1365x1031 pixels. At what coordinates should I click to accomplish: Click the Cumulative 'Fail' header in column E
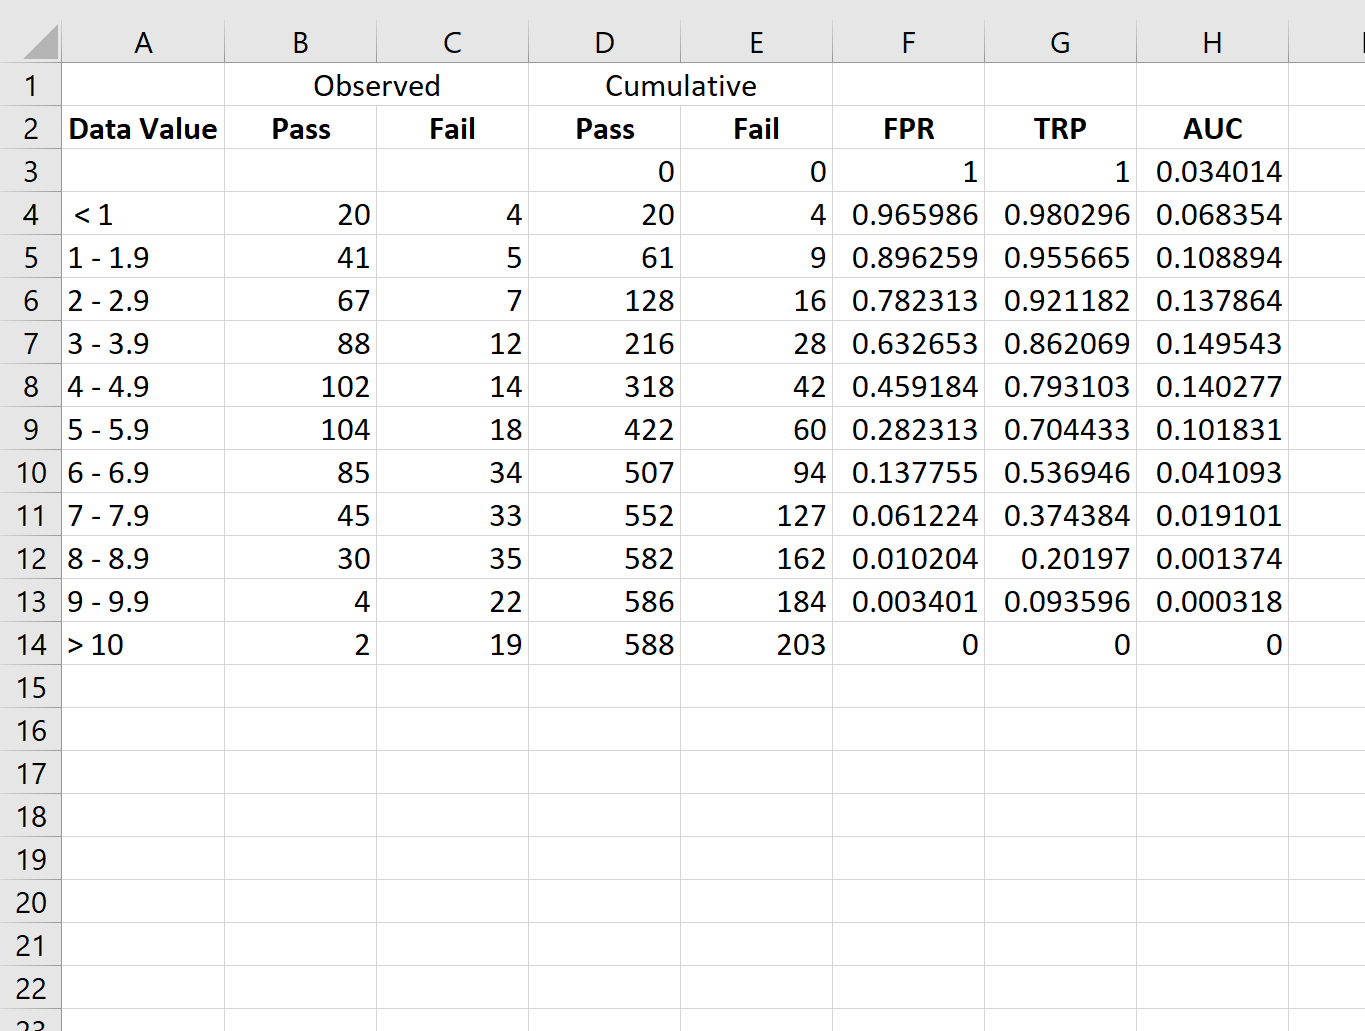click(x=756, y=128)
